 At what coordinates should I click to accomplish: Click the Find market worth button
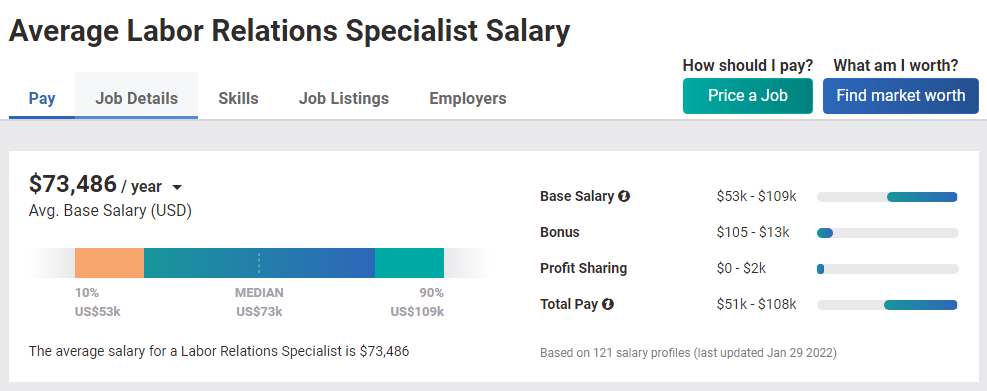901,96
